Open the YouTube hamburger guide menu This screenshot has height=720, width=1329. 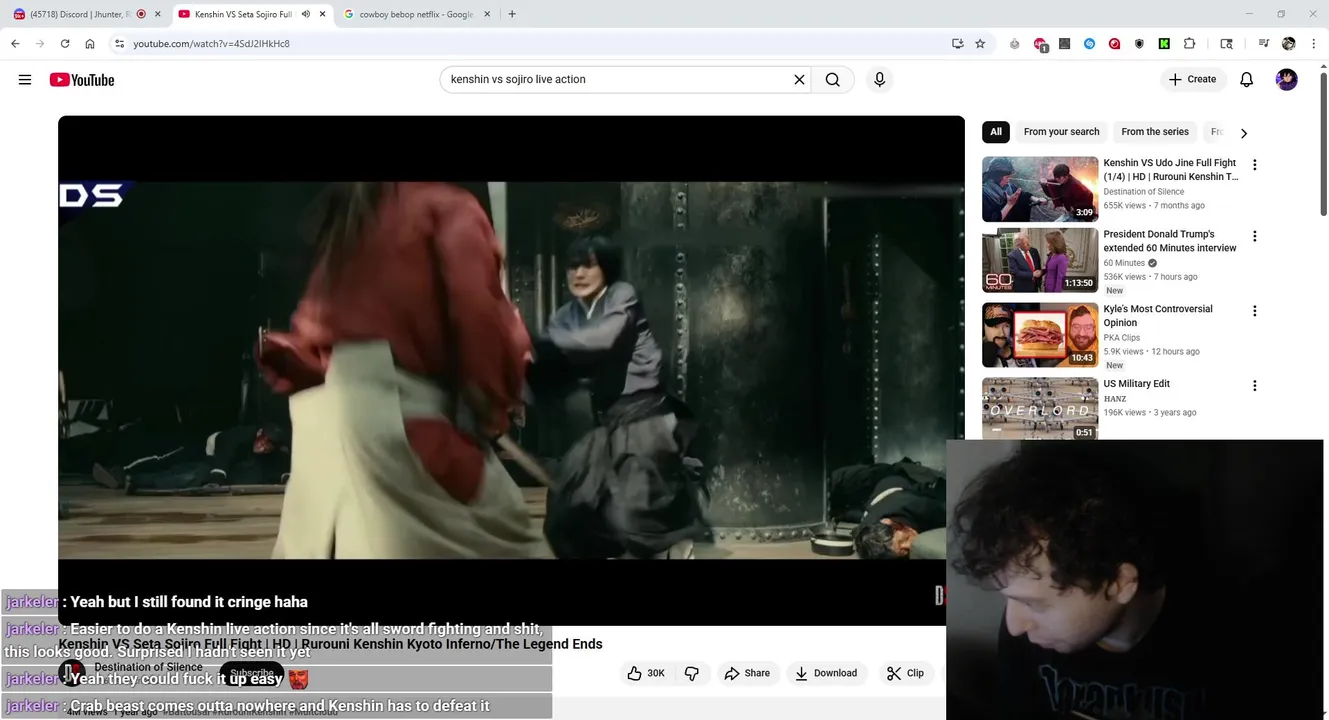[x=25, y=80]
